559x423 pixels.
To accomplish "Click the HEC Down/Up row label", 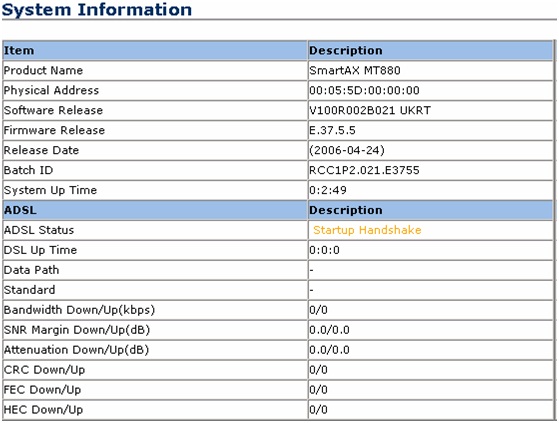I will 43,409.
